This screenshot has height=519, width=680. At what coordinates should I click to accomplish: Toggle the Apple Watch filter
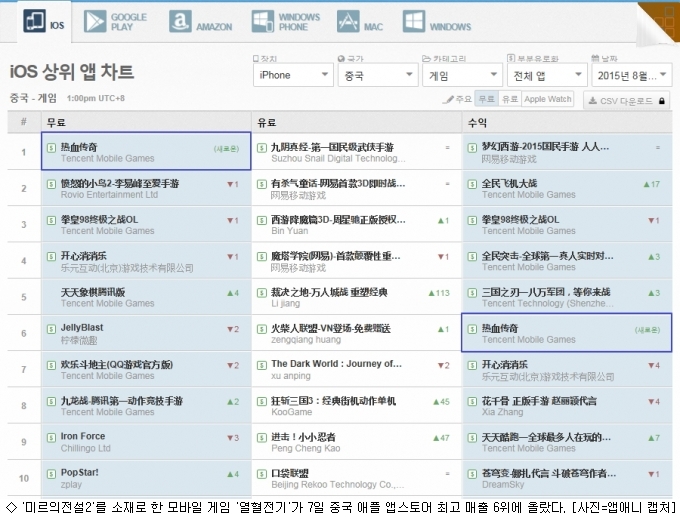(x=547, y=99)
